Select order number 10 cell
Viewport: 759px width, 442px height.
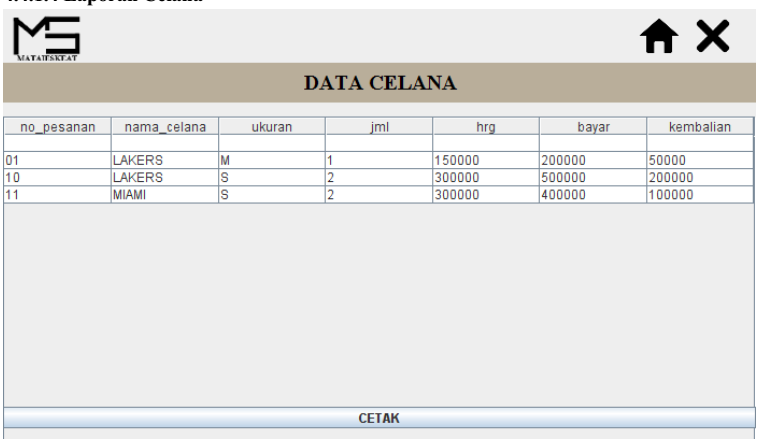58,178
